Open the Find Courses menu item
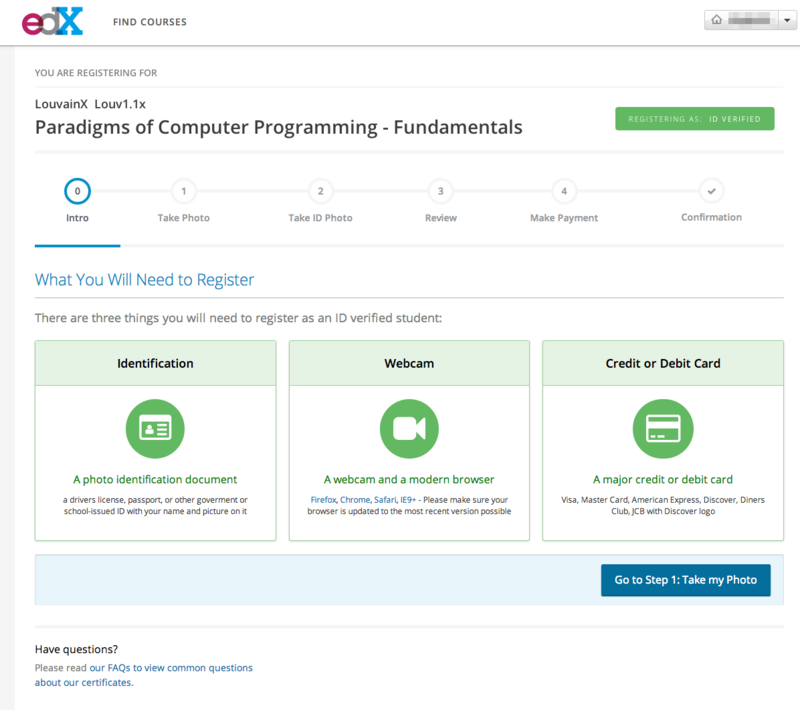Image resolution: width=800 pixels, height=710 pixels. click(149, 22)
